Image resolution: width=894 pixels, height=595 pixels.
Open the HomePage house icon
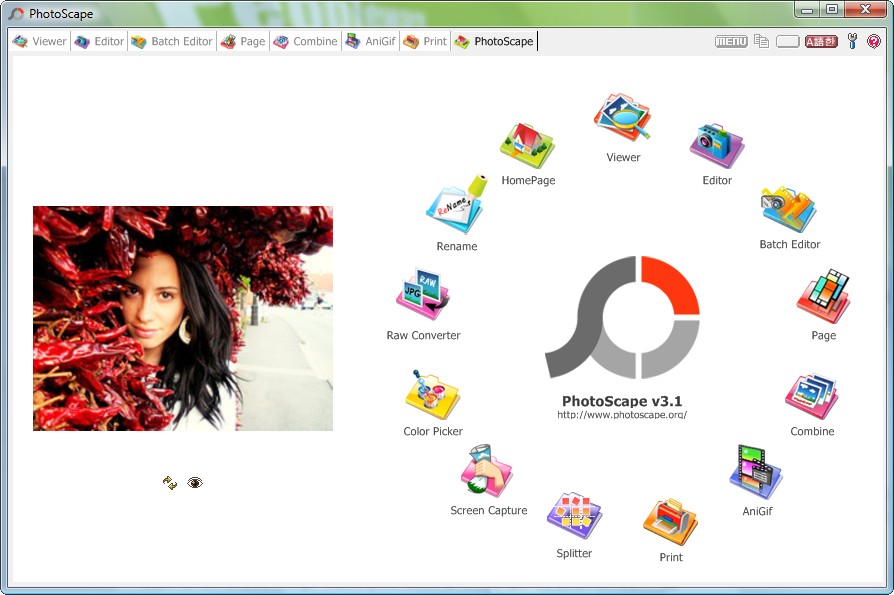(527, 145)
